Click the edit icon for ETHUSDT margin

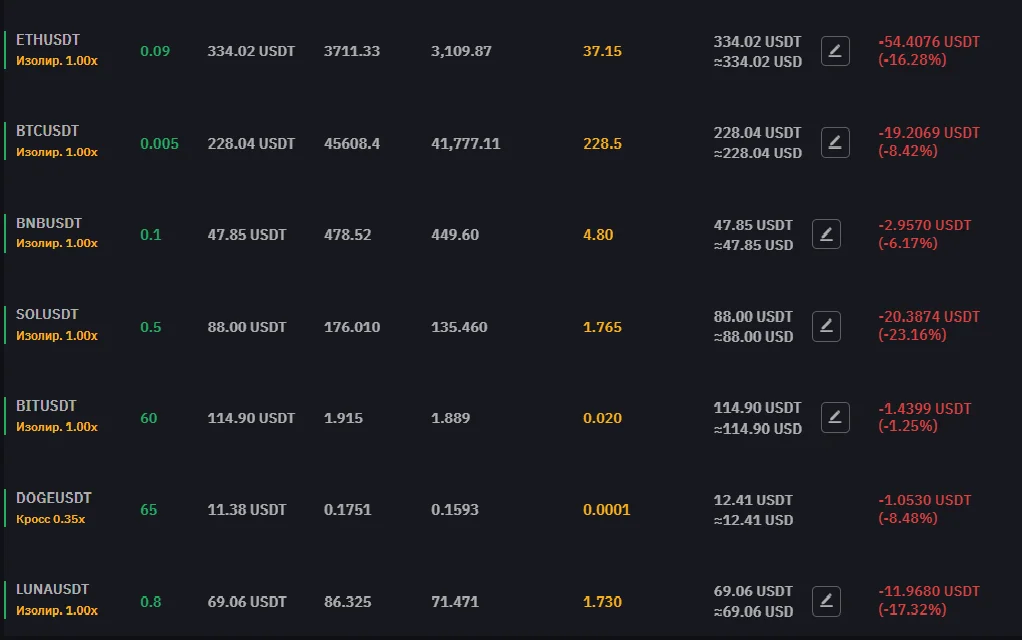(x=835, y=51)
